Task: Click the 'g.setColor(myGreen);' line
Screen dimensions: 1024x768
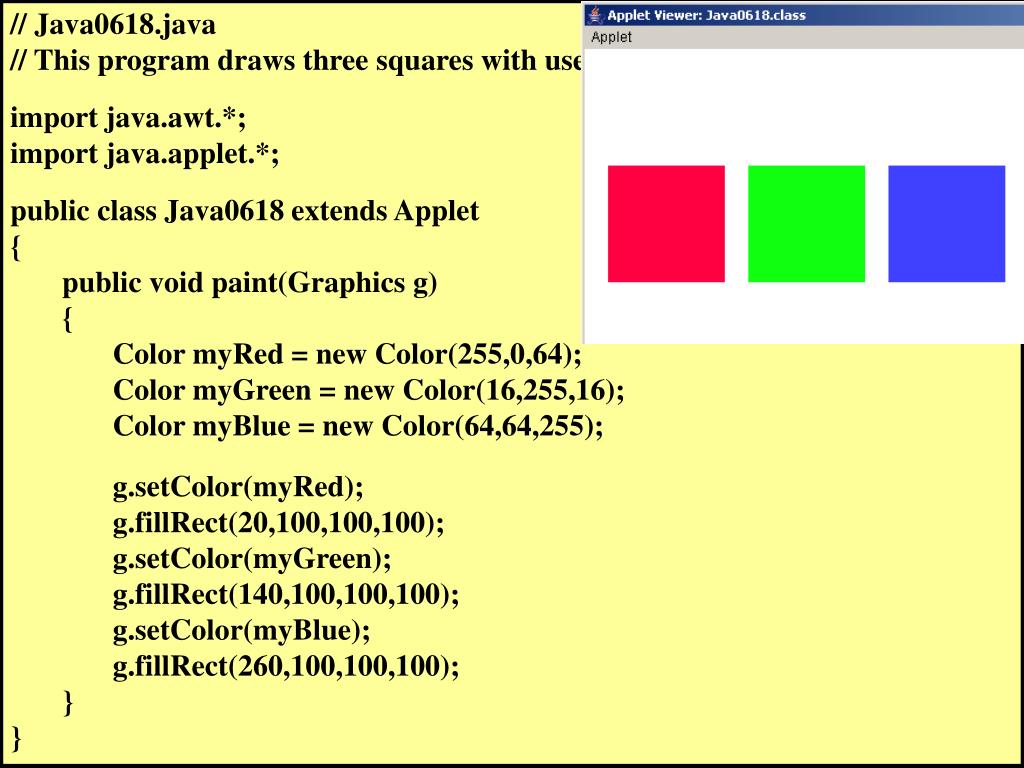Action: click(252, 560)
